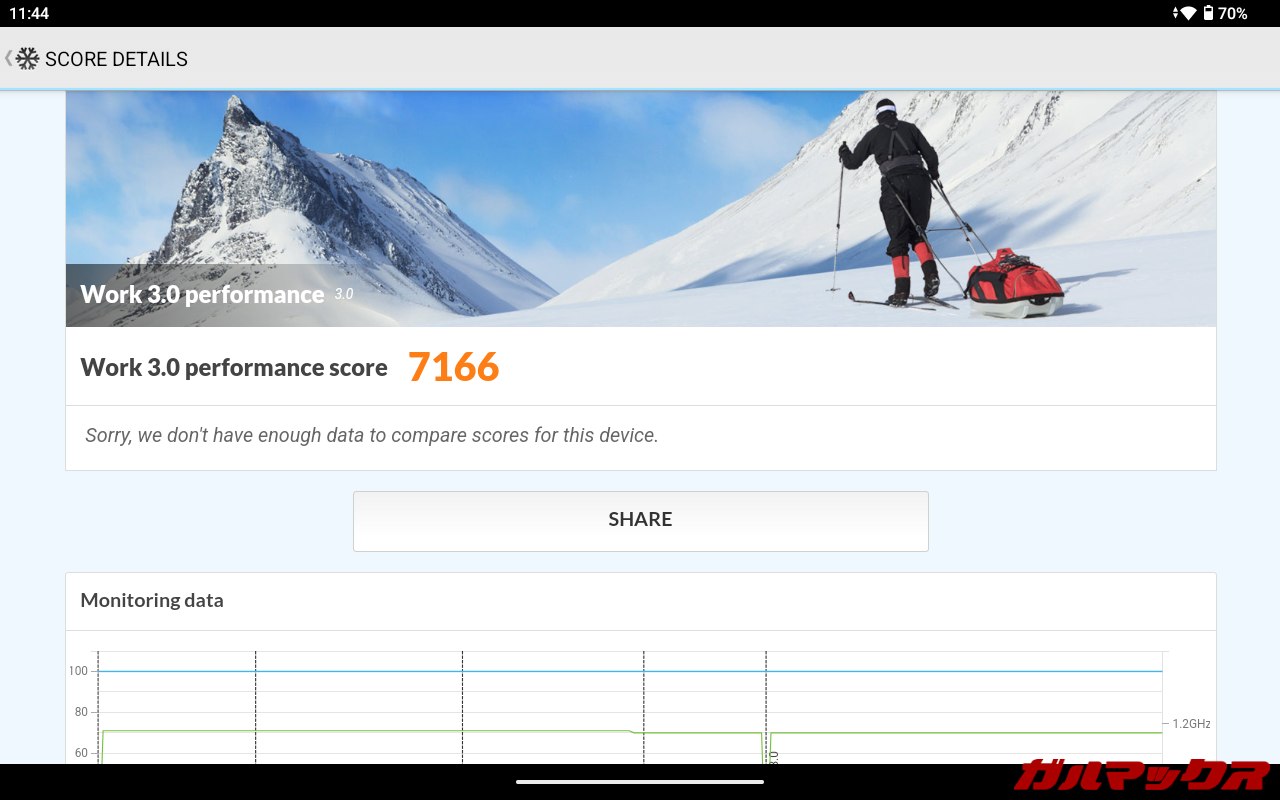The height and width of the screenshot is (800, 1280).
Task: Click the SCORE DETAILS header title
Action: (x=116, y=59)
